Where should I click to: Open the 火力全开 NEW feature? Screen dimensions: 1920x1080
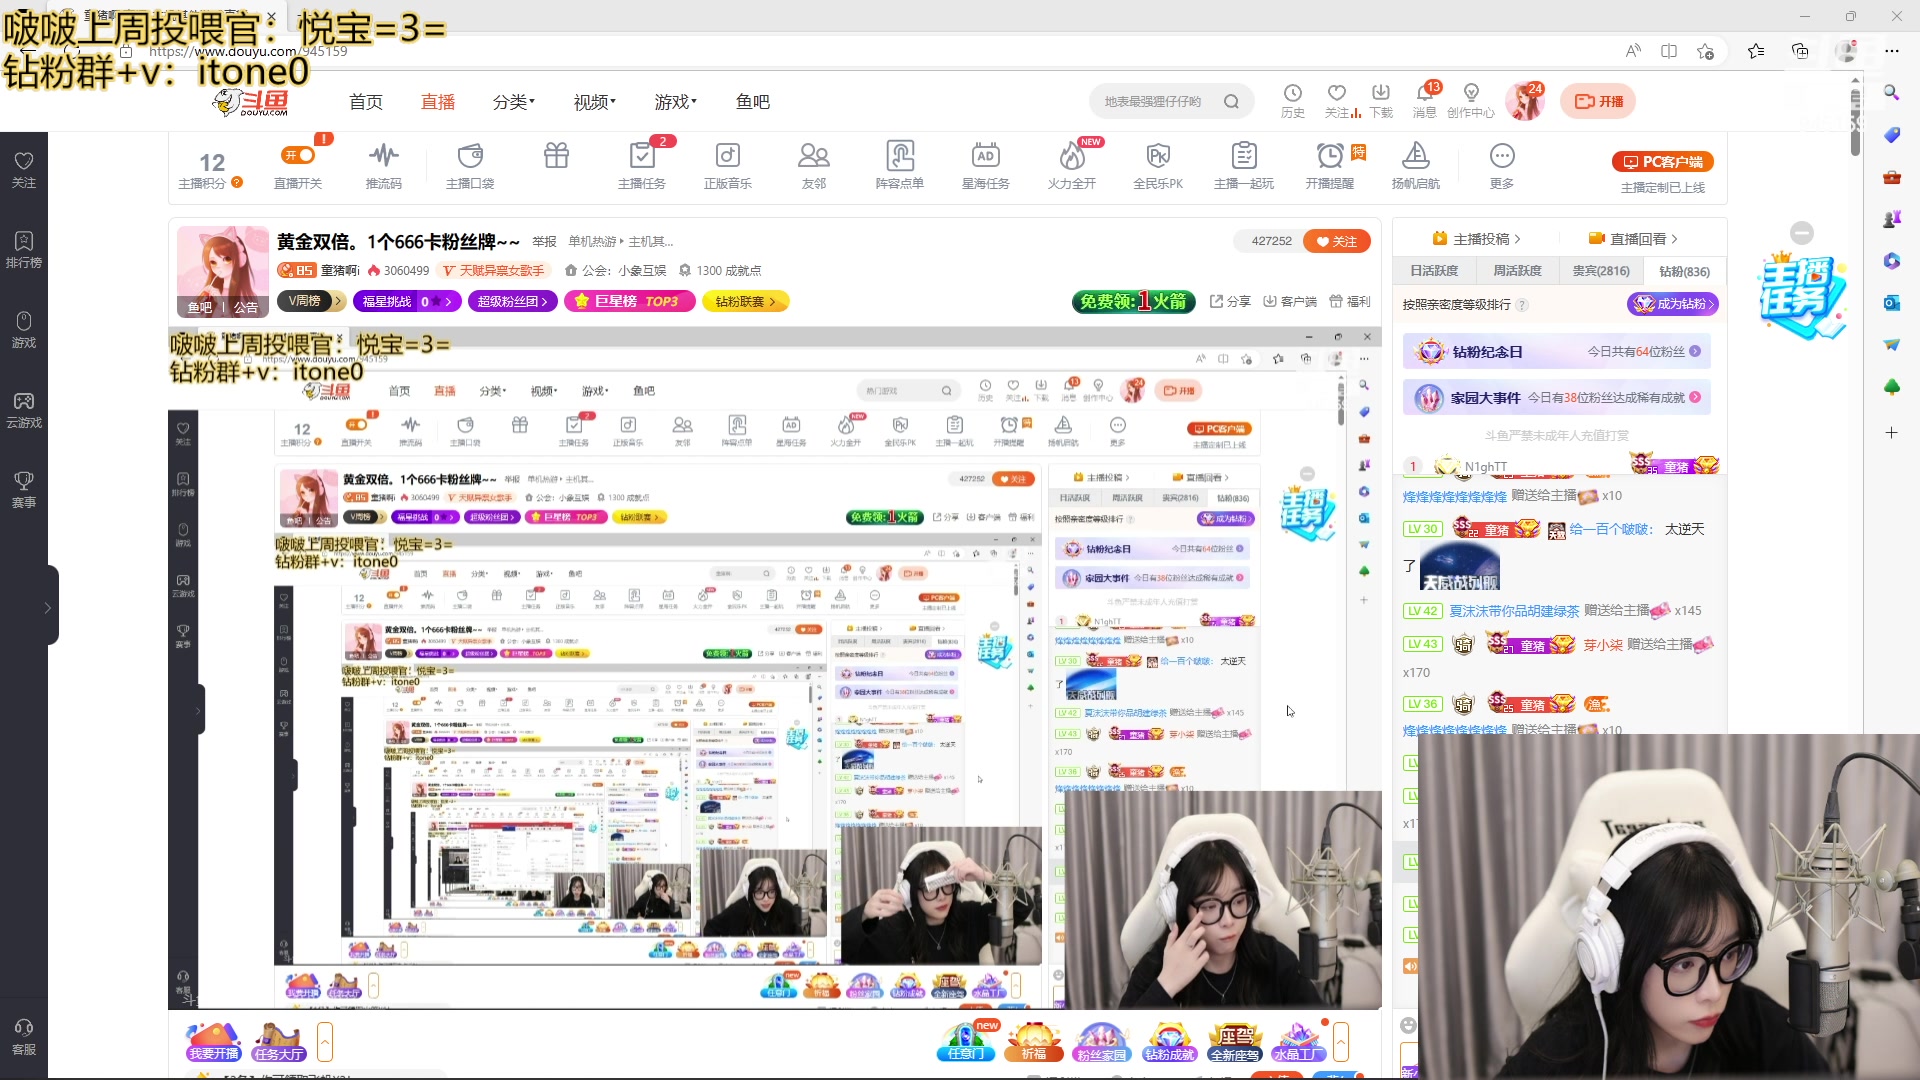[x=1072, y=163]
